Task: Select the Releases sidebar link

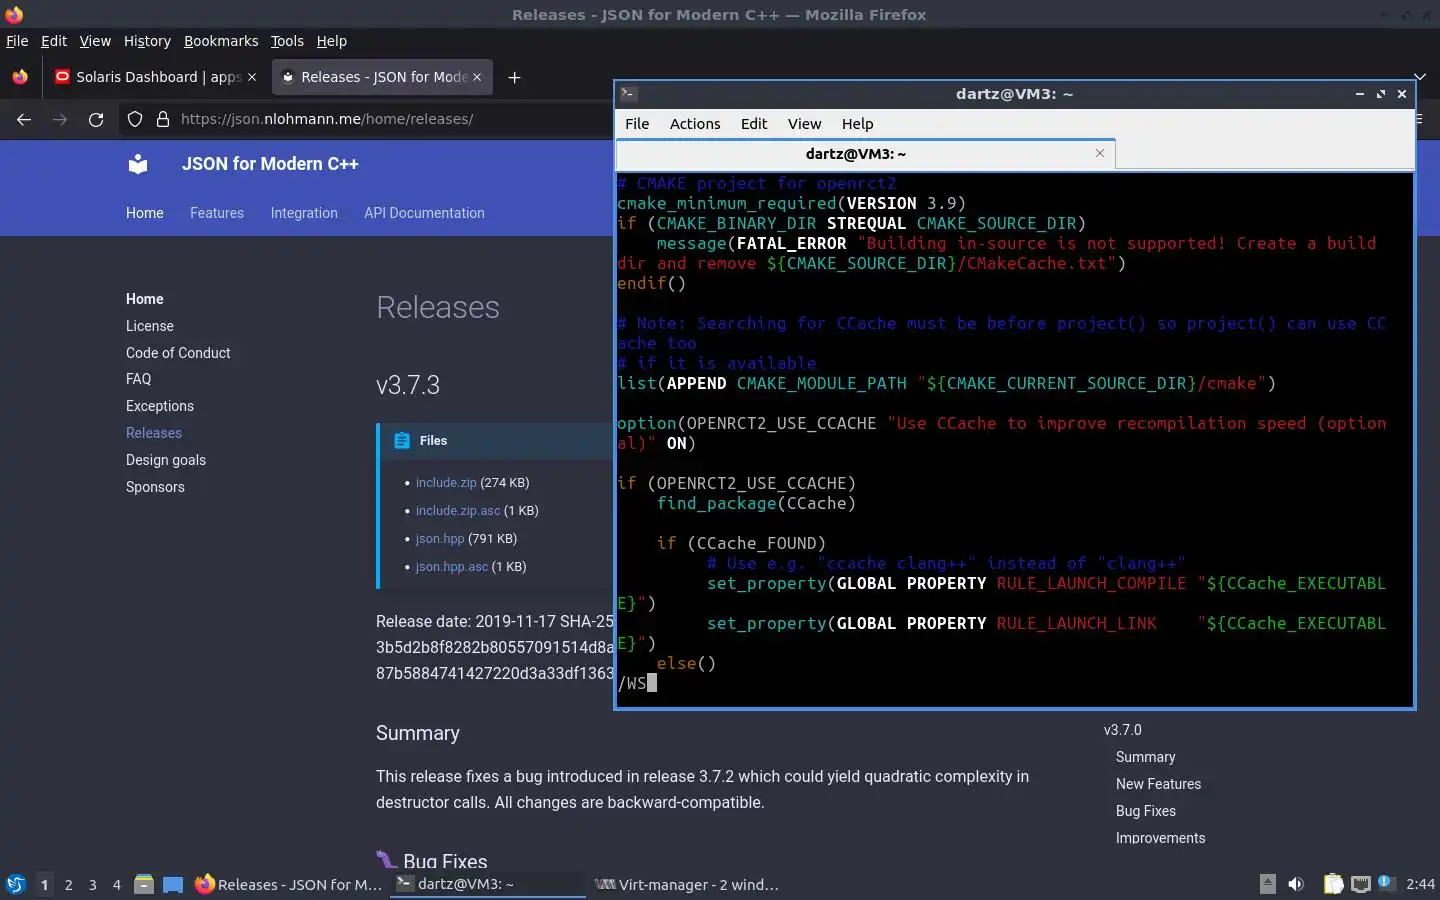Action: (x=154, y=433)
